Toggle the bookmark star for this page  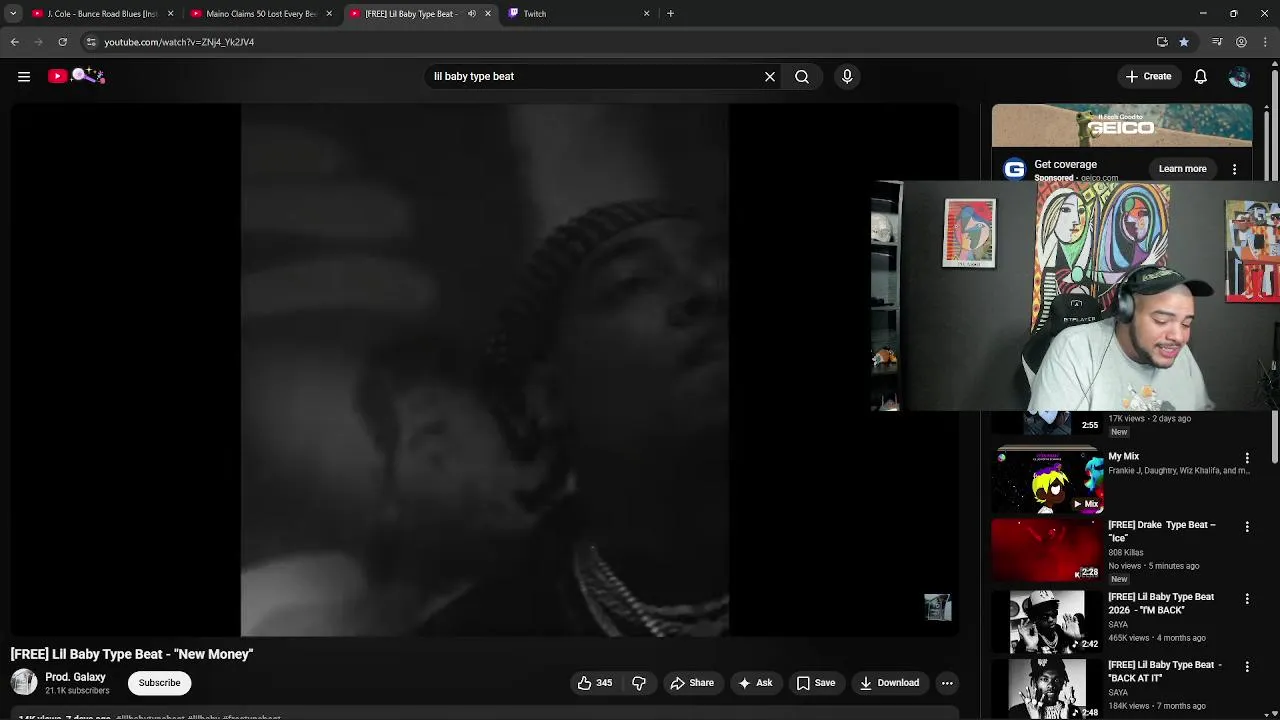(x=1184, y=42)
